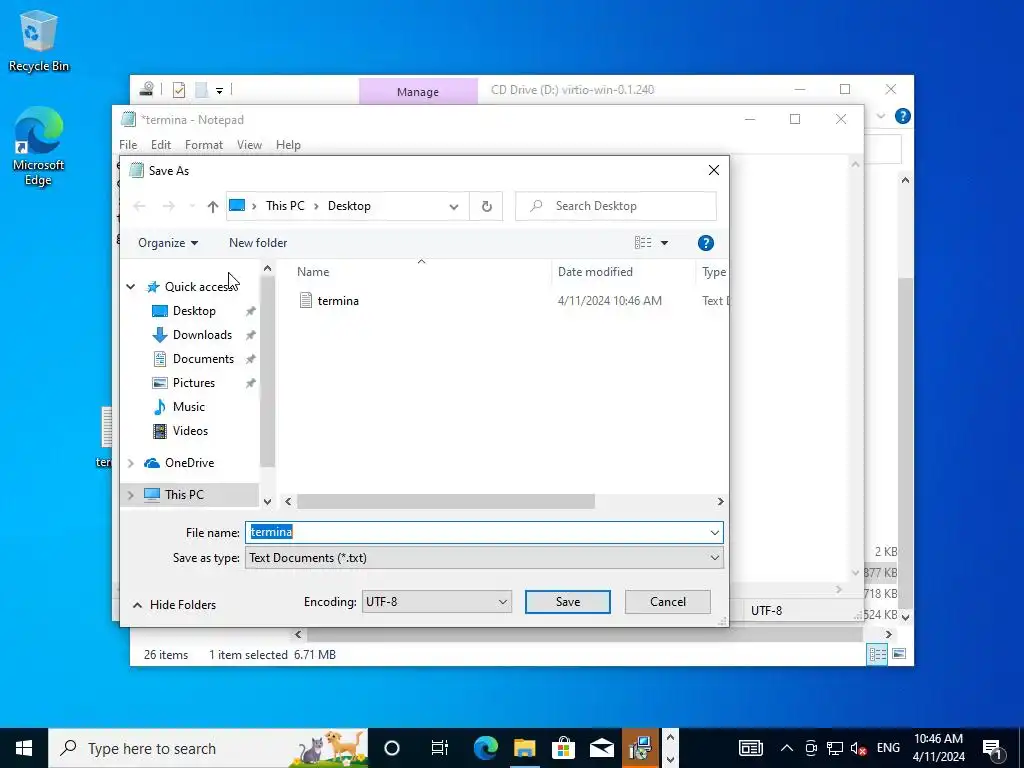Open Notepad Edit menu

(x=161, y=145)
